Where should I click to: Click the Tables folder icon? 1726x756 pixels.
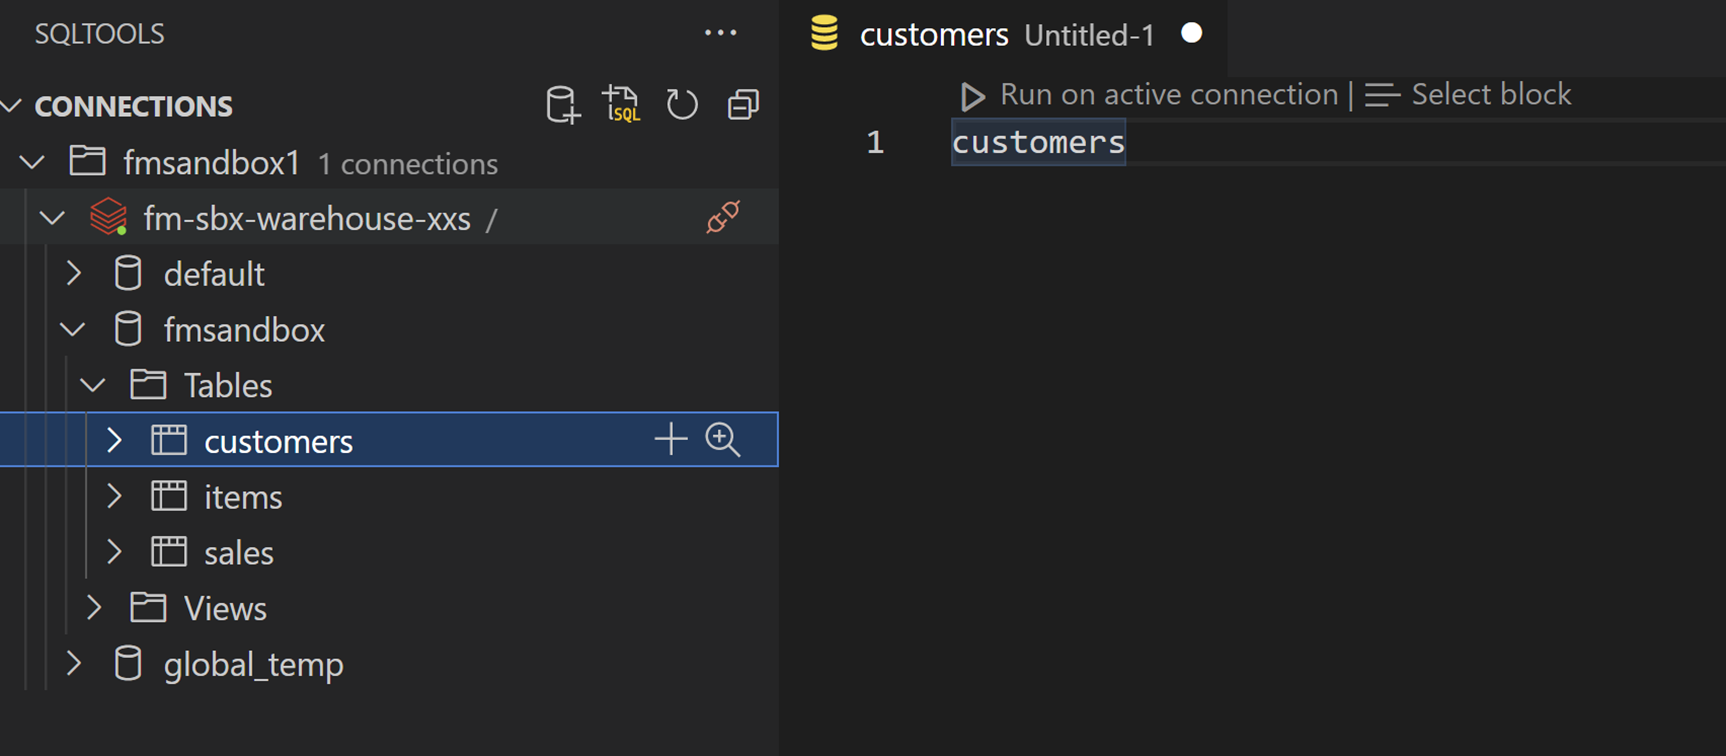pos(148,384)
